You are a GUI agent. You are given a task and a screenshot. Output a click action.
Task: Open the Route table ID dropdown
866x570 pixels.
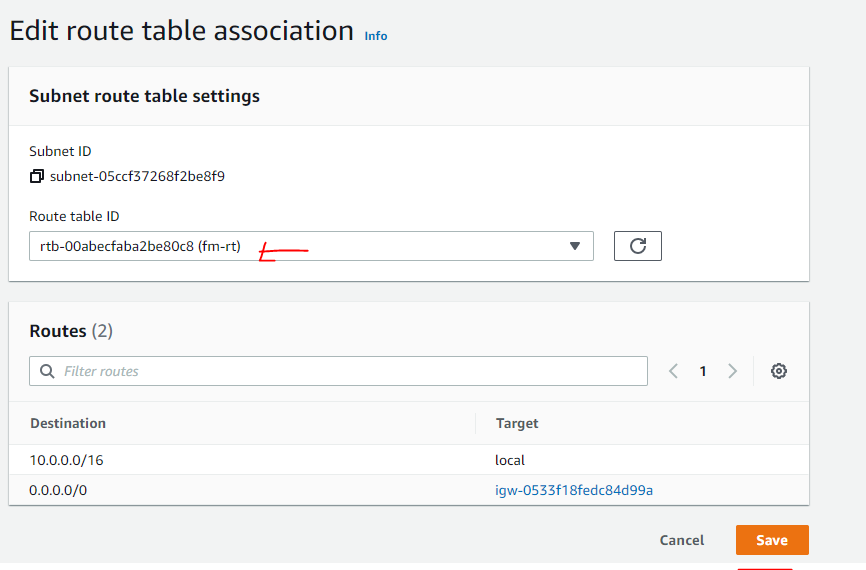click(311, 246)
